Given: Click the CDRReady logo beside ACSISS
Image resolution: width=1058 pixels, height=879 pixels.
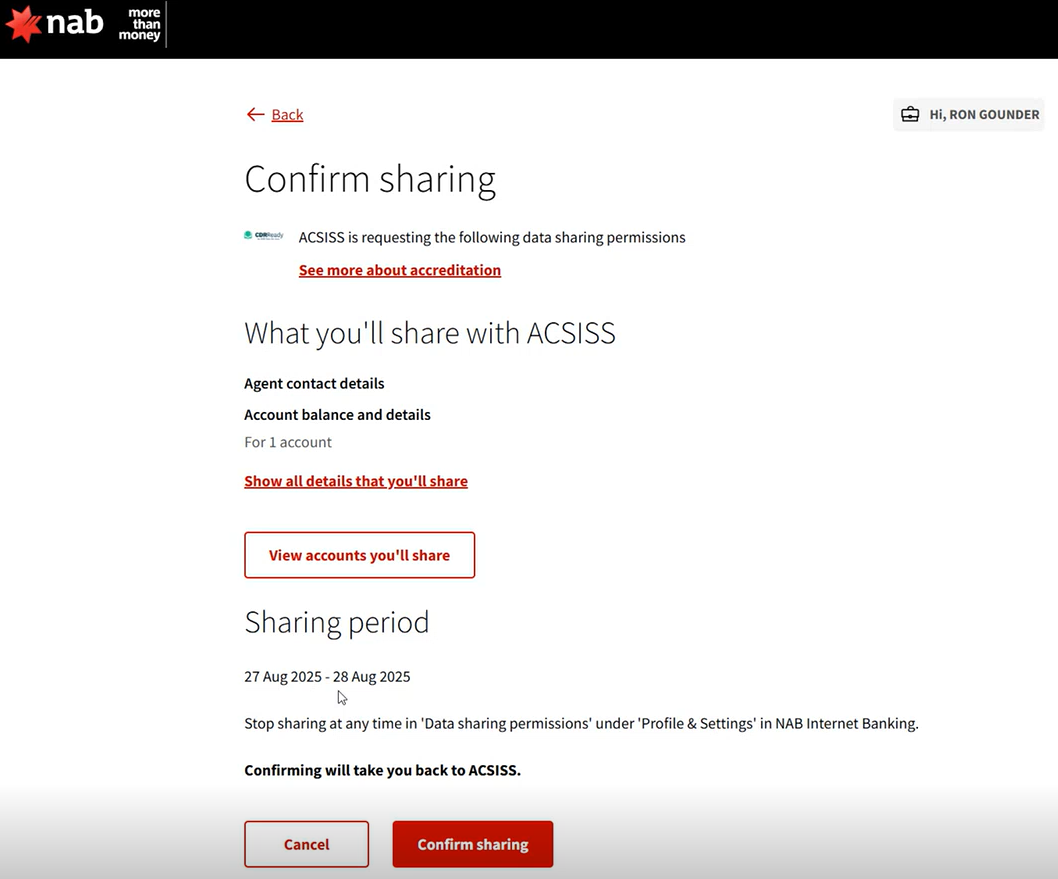Looking at the screenshot, I should tap(264, 237).
